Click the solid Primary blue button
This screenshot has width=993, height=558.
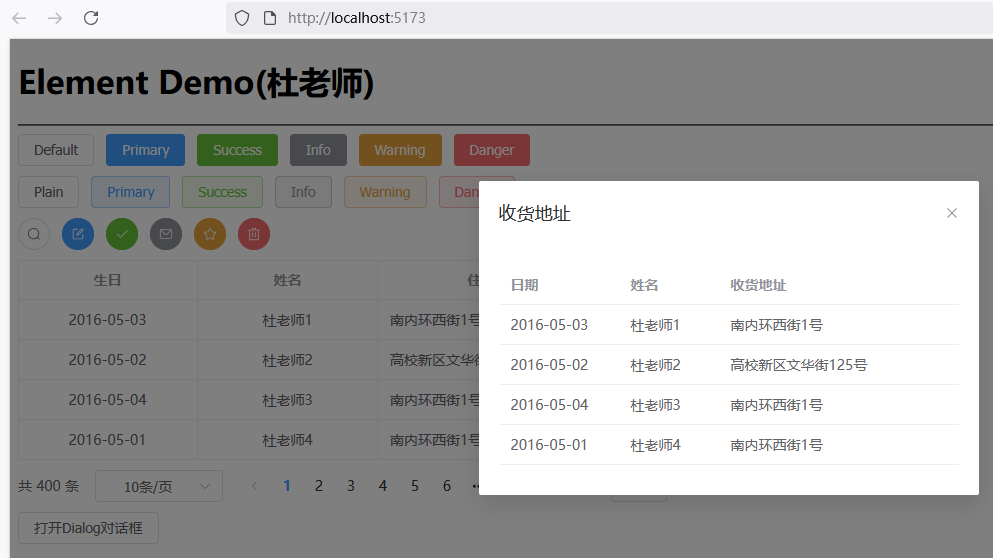(145, 150)
